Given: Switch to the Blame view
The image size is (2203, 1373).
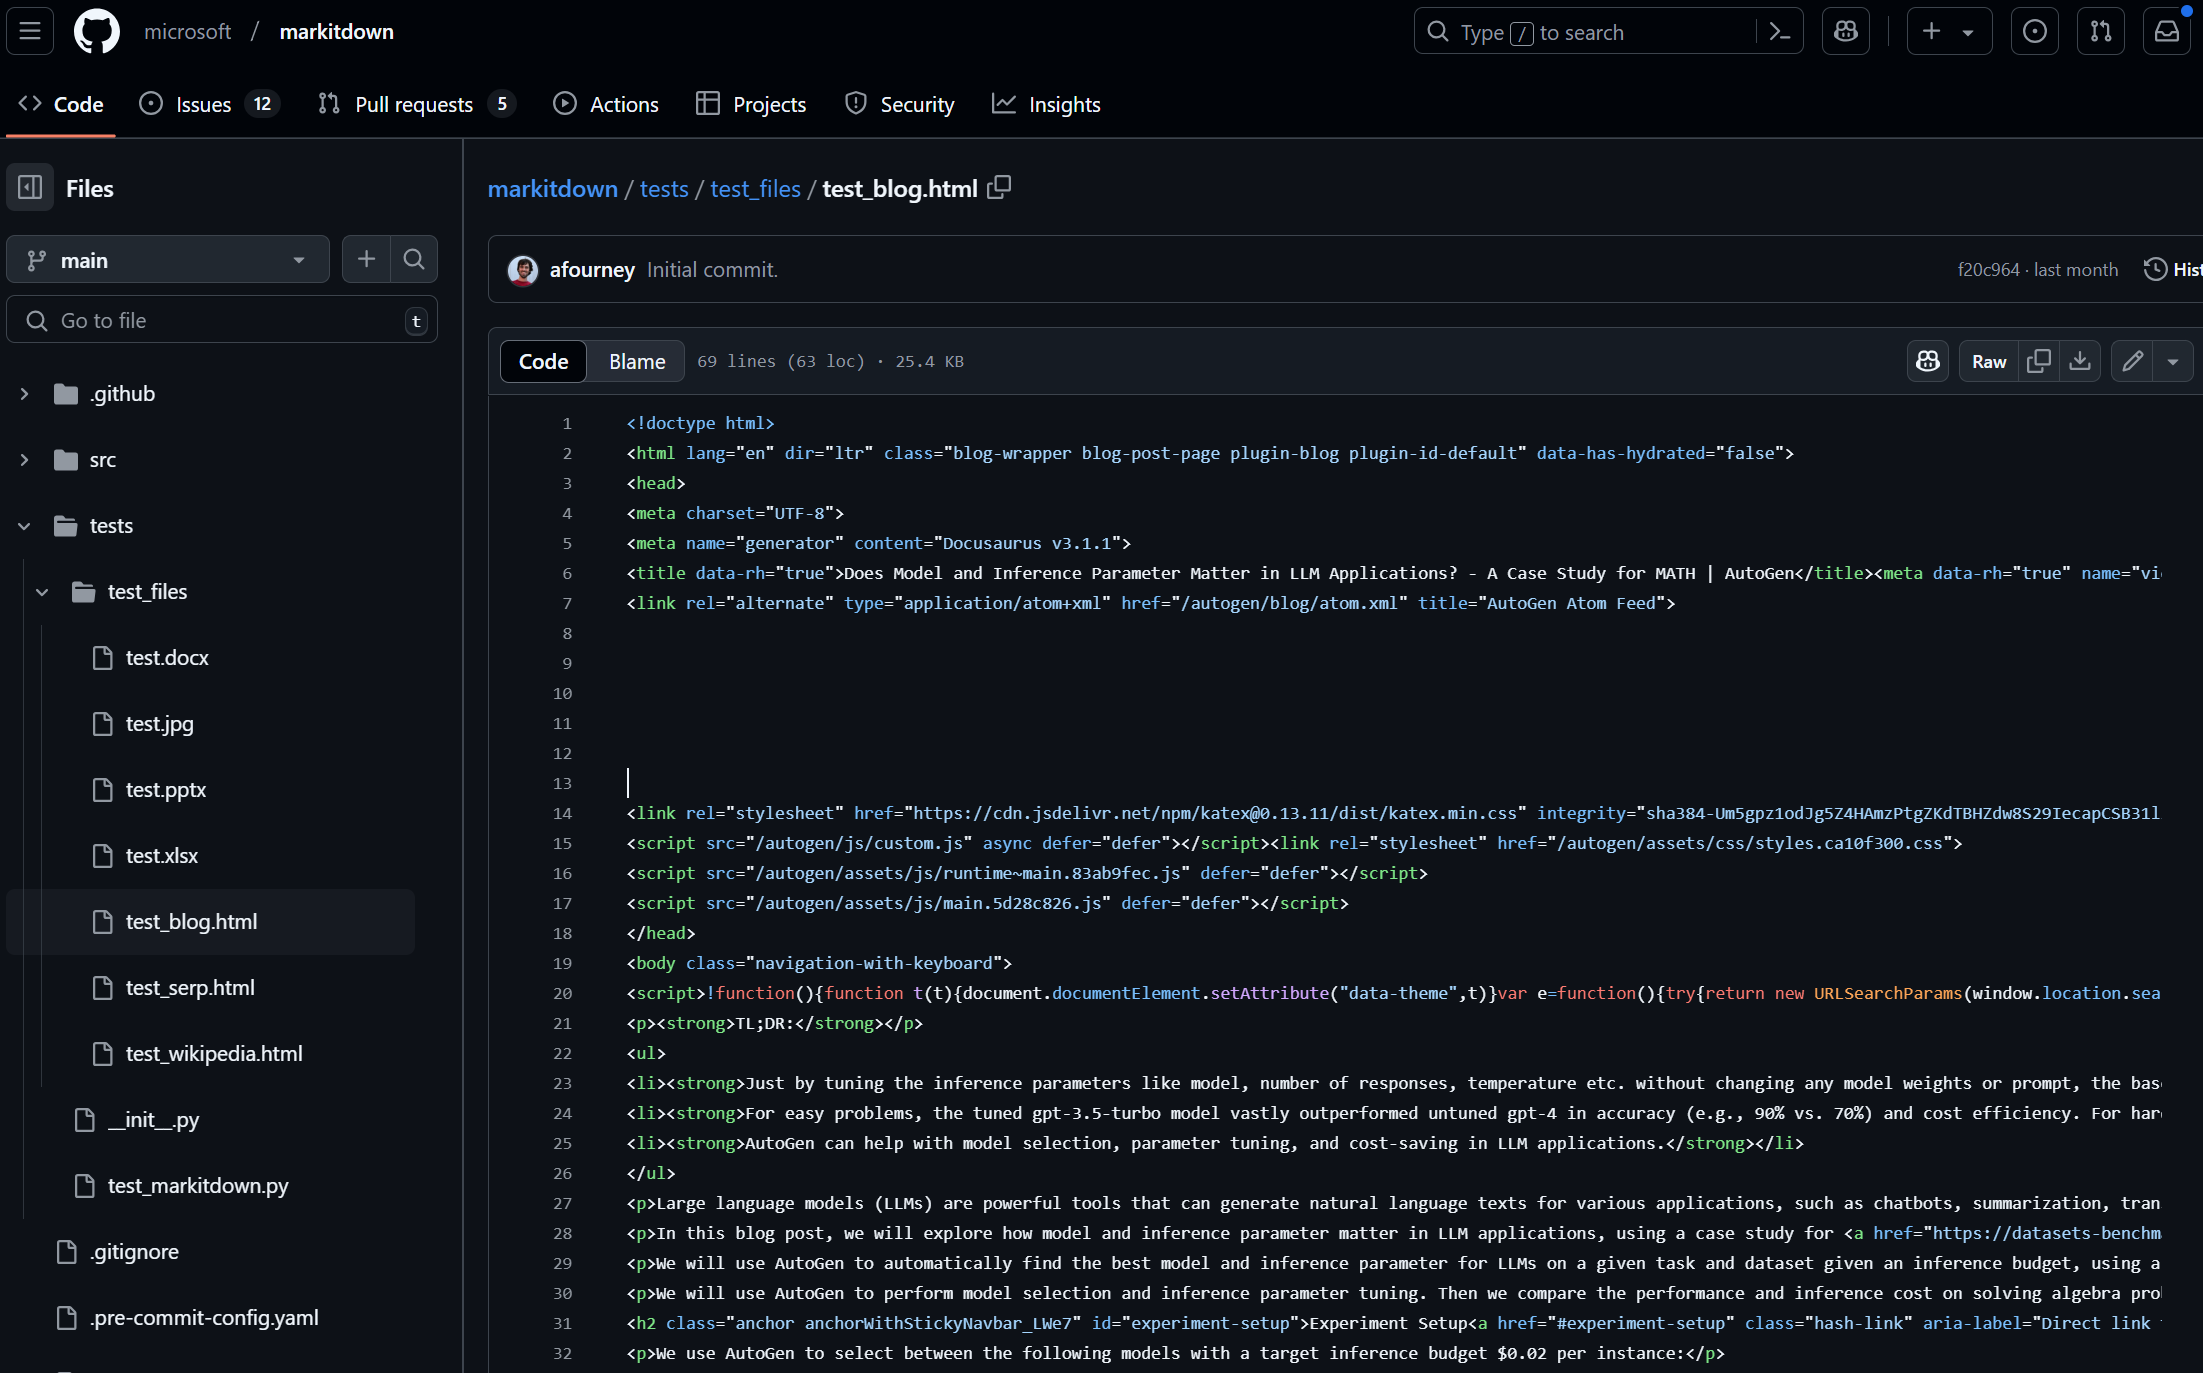Looking at the screenshot, I should 636,361.
